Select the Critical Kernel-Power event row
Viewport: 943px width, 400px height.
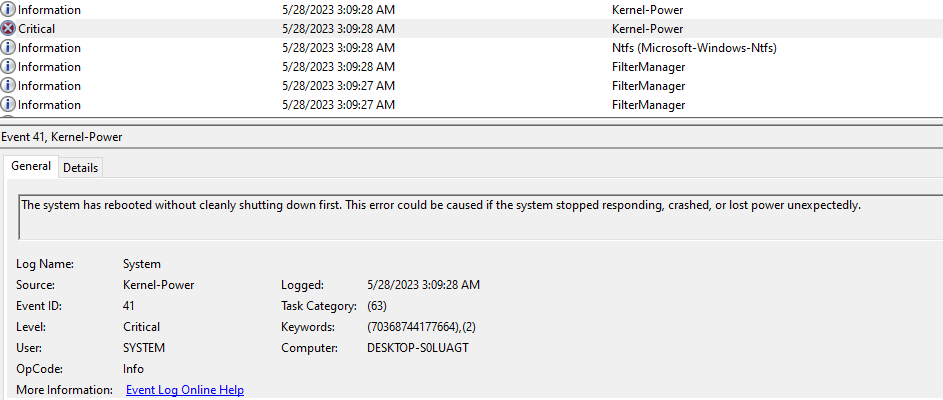(472, 28)
